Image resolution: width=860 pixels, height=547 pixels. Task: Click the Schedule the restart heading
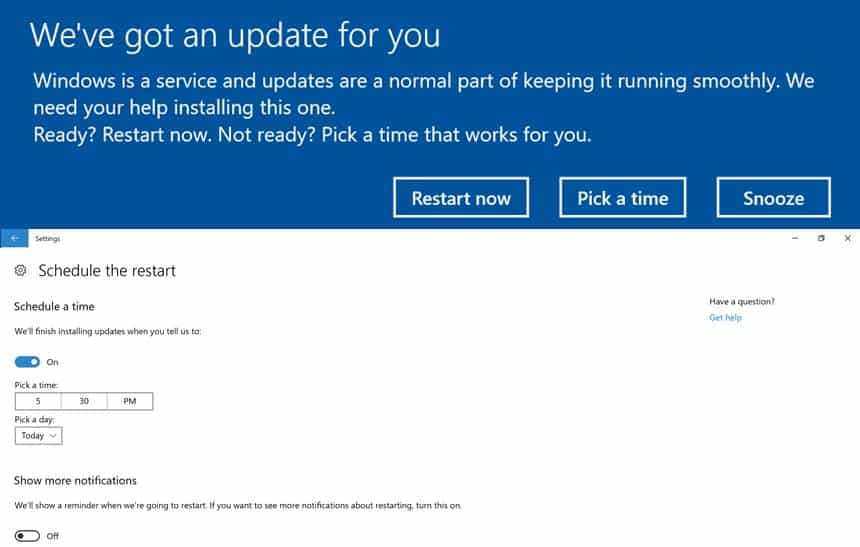click(x=107, y=270)
